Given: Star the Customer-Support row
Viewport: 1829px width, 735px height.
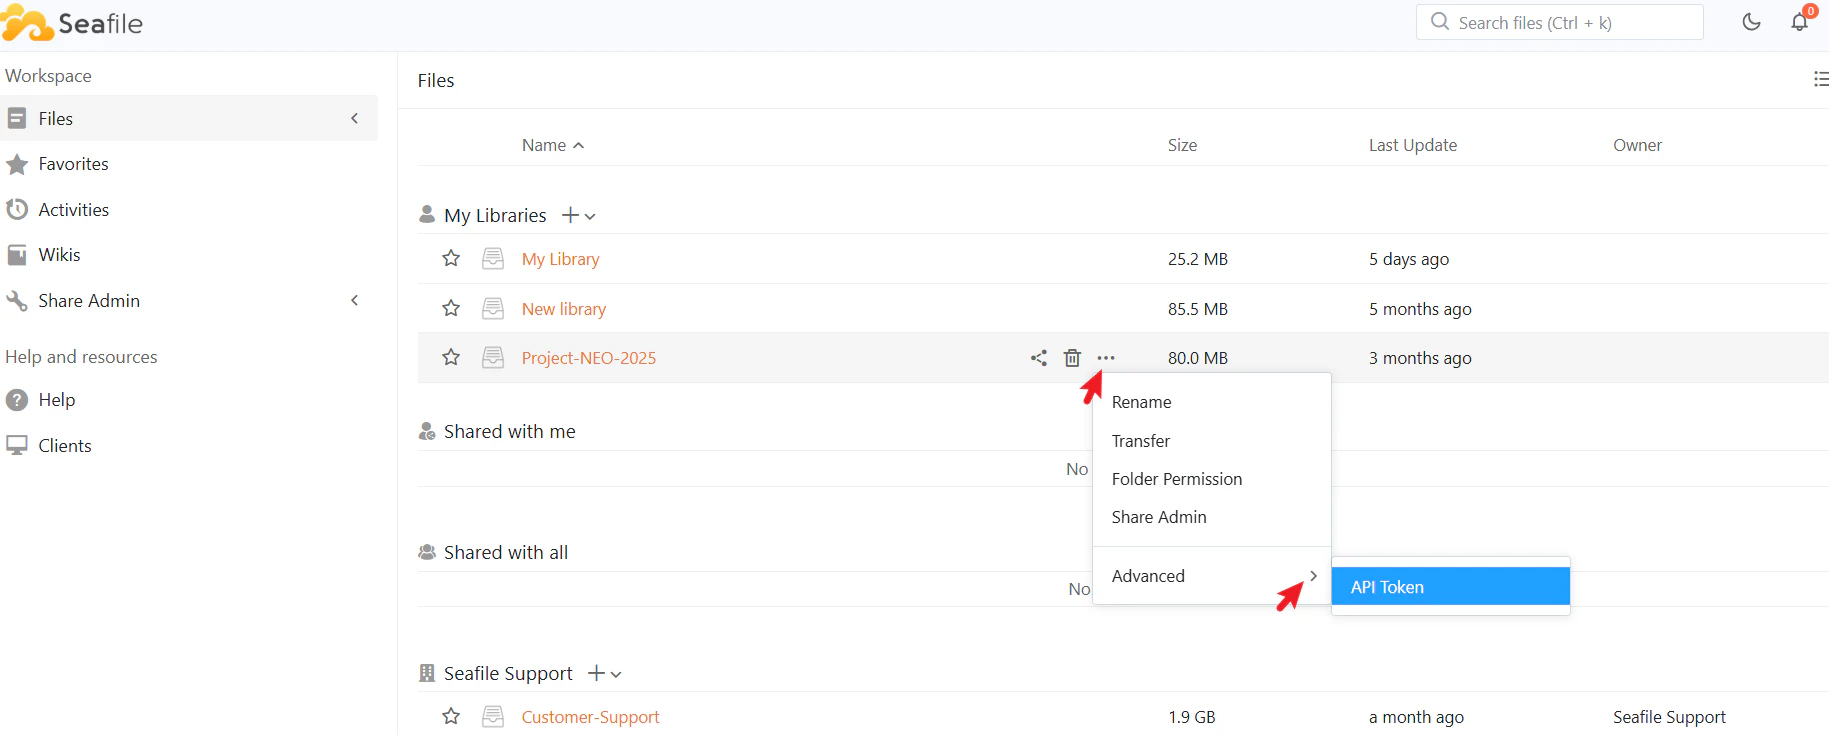Looking at the screenshot, I should (x=451, y=716).
